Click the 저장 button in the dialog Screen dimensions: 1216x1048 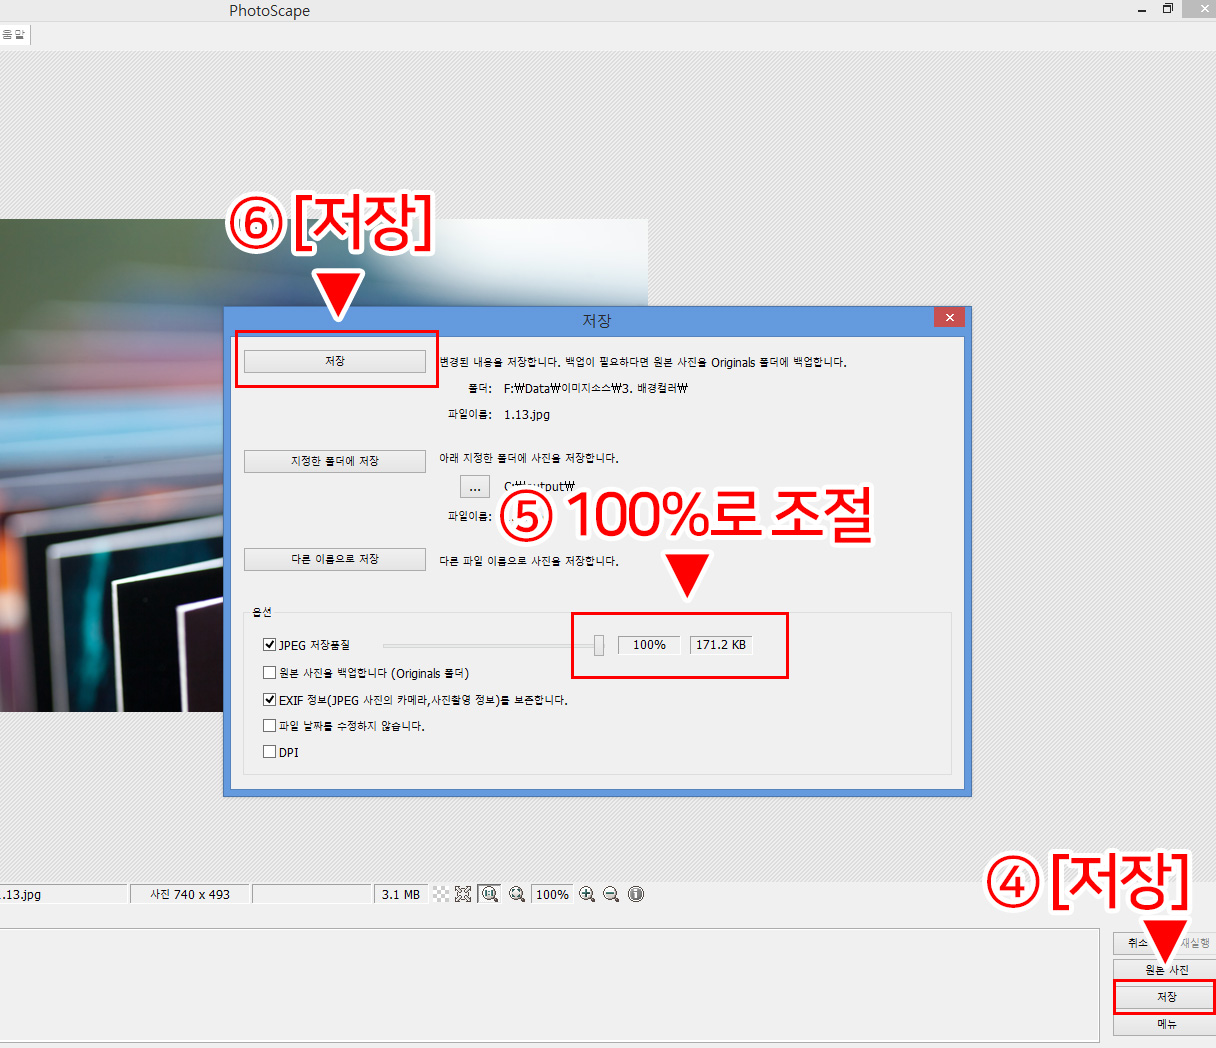(335, 361)
